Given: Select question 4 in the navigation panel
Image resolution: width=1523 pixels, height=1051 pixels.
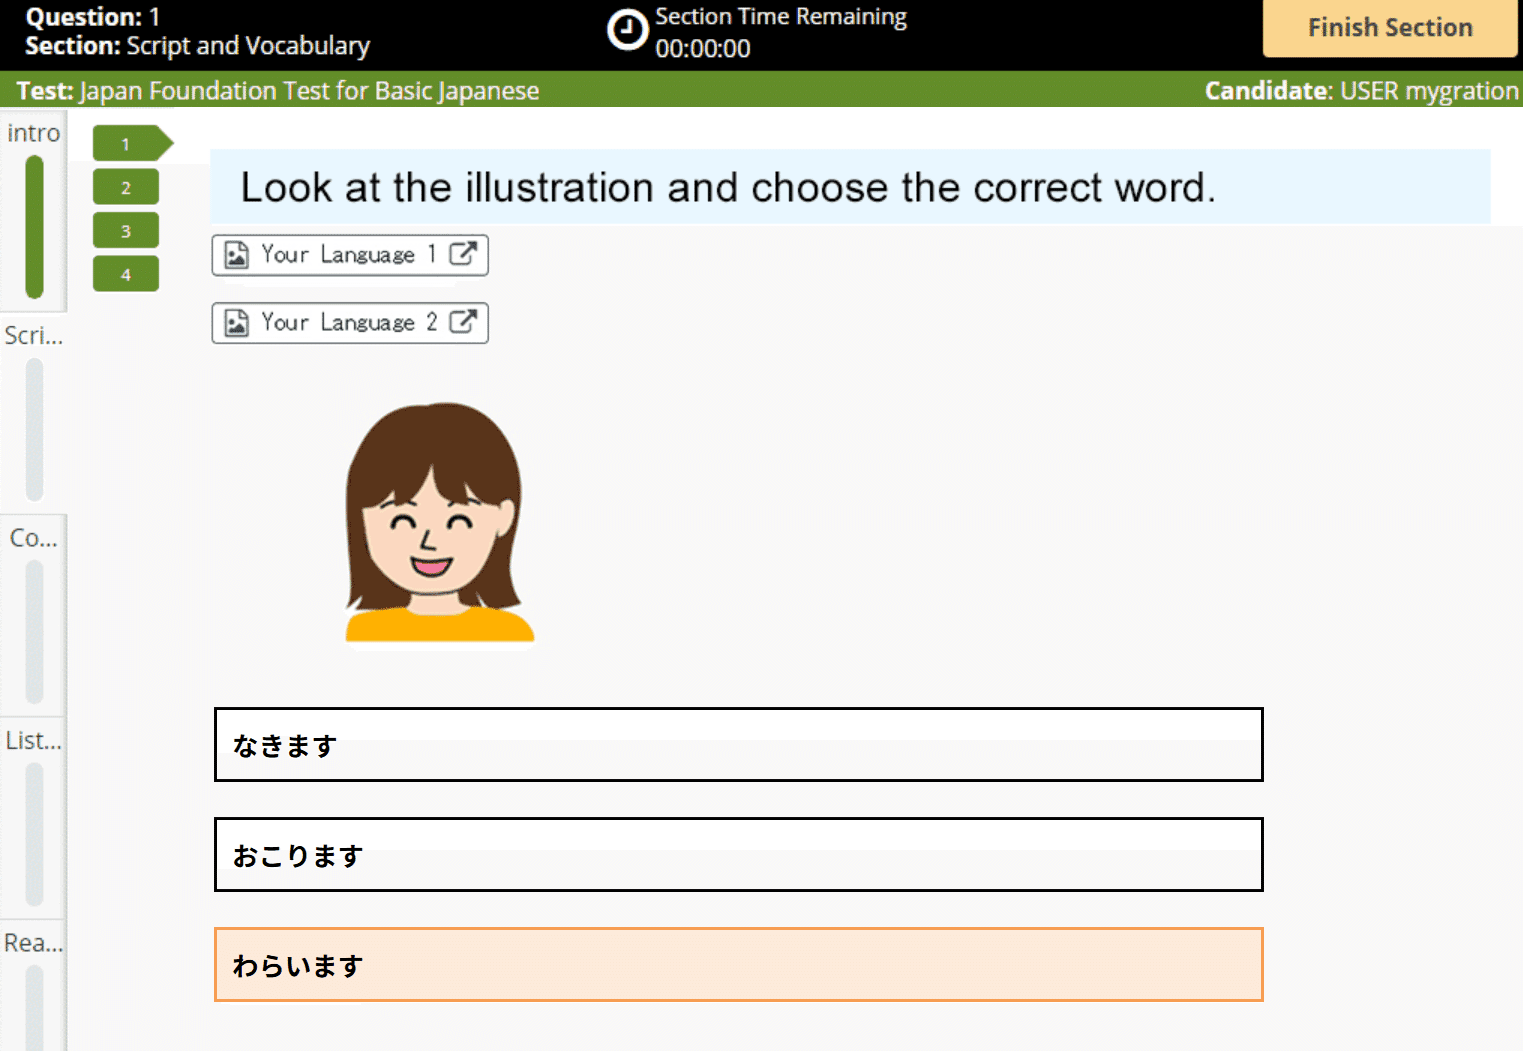Looking at the screenshot, I should click(125, 272).
